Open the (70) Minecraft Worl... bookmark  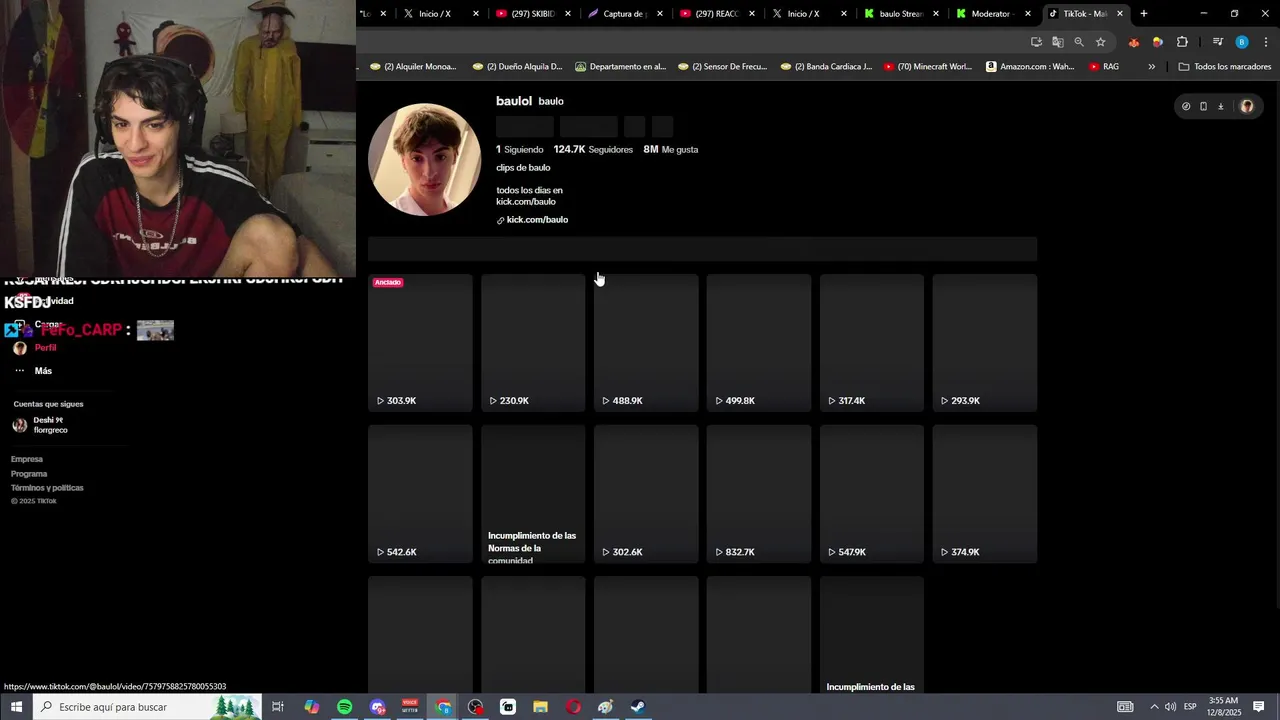click(x=927, y=67)
